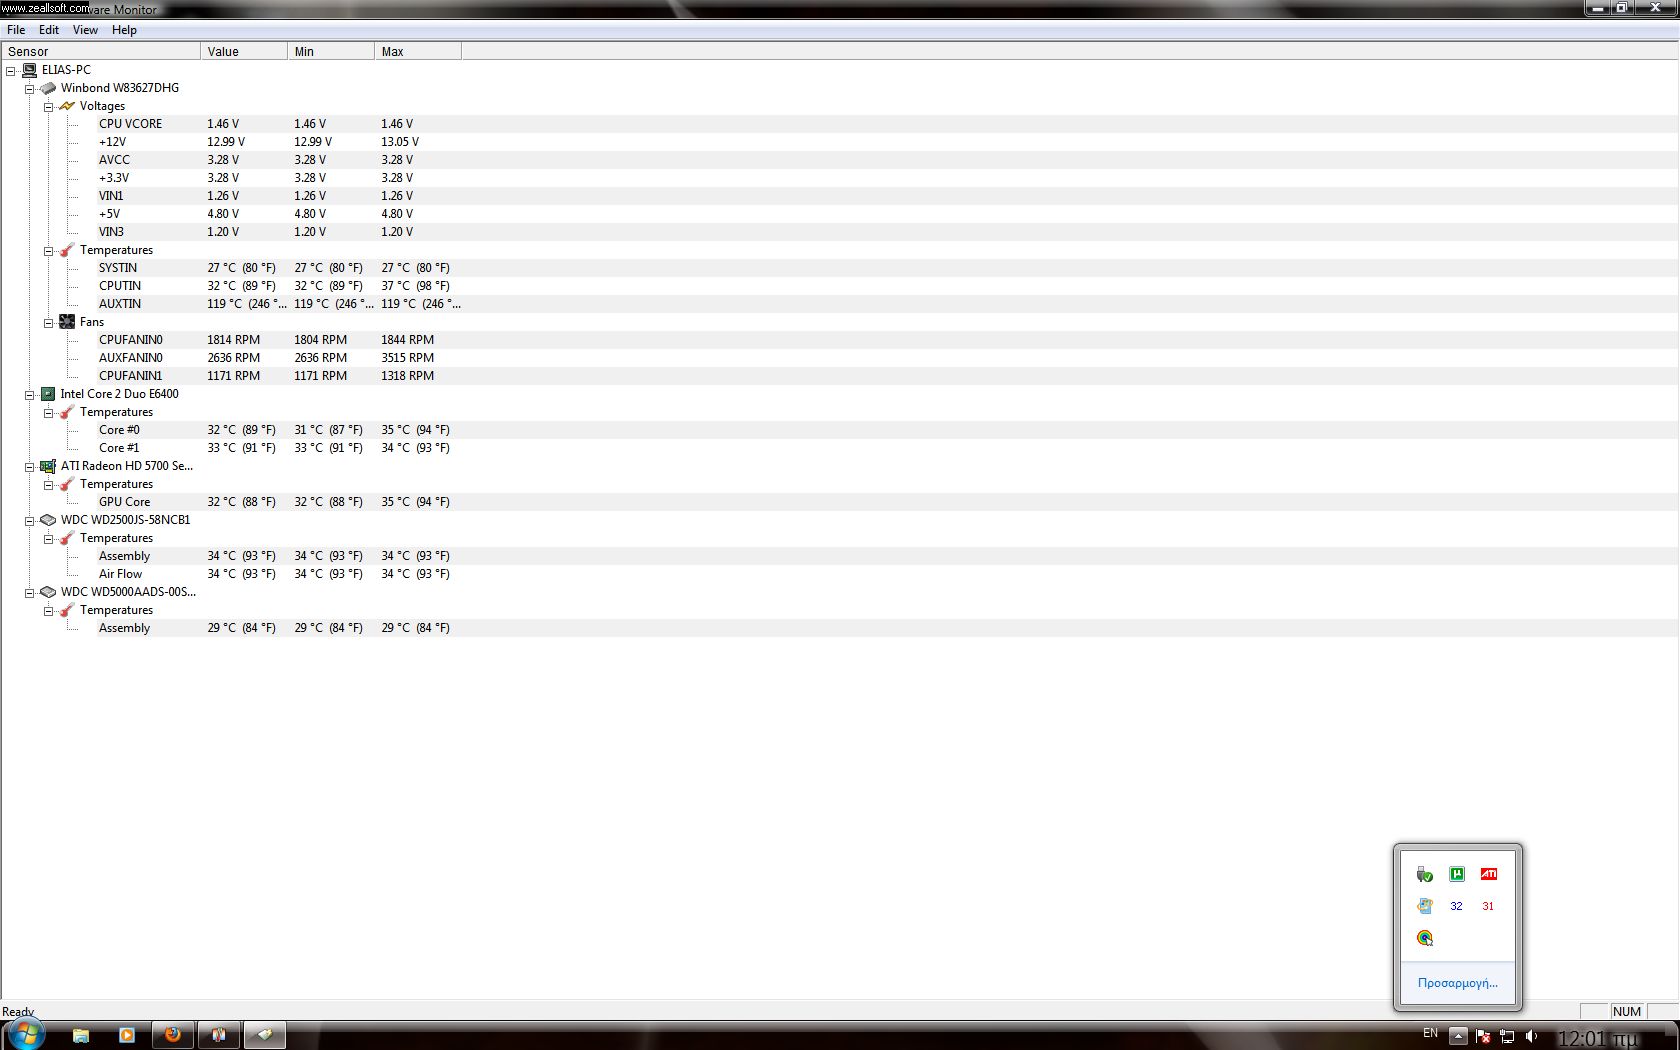Click the blue 32 temperature tray icon
1680x1050 pixels.
(1456, 906)
